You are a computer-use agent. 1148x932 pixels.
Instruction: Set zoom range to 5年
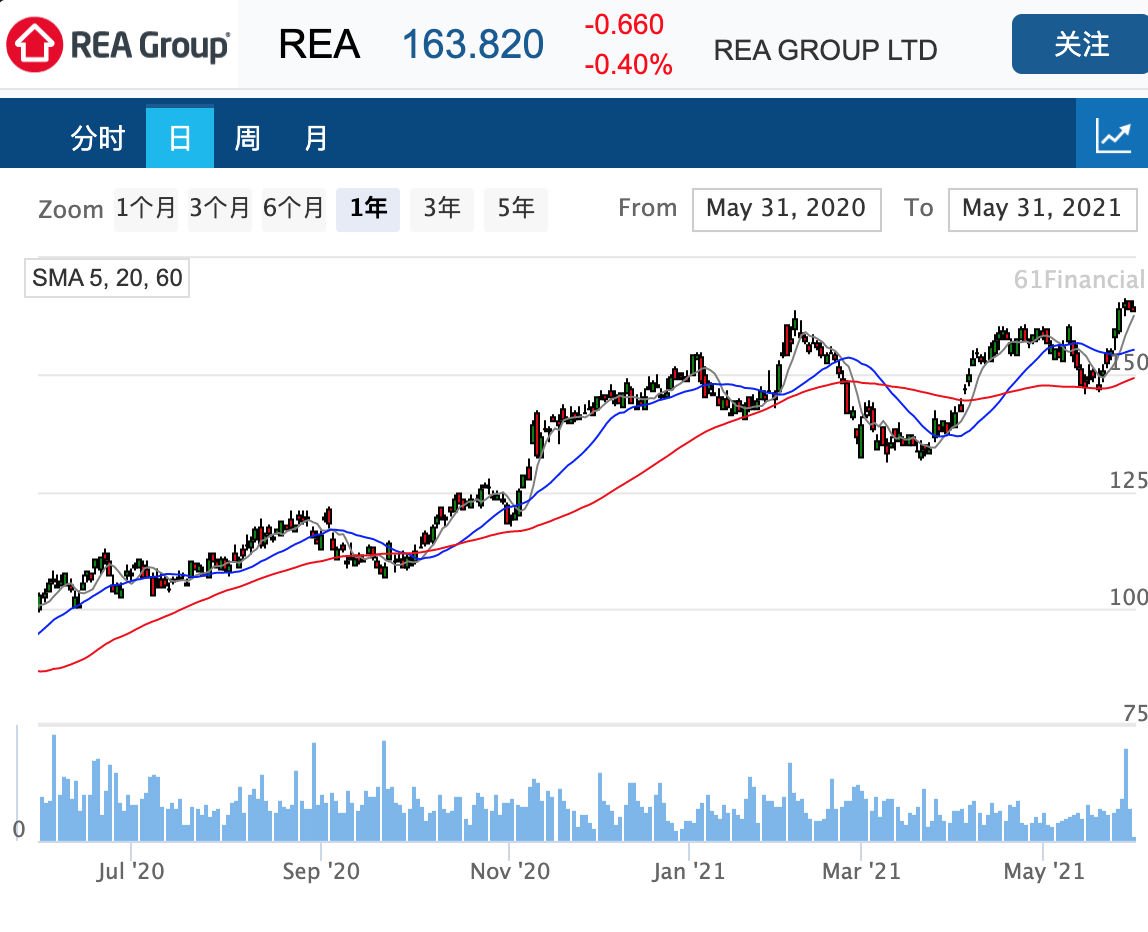tap(516, 209)
